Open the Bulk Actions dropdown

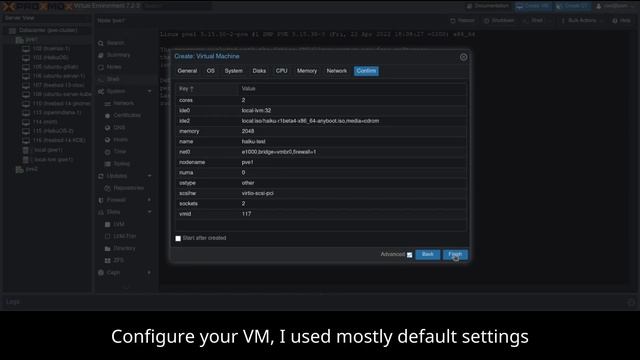pos(582,20)
